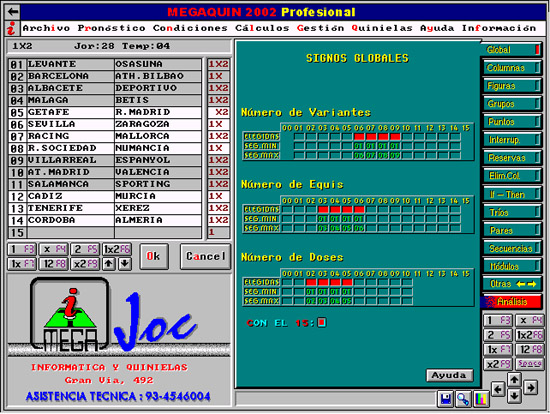This screenshot has width=550, height=414.
Task: Toggle Variantes ELEGIDAS cell for 10
Action: point(407,136)
